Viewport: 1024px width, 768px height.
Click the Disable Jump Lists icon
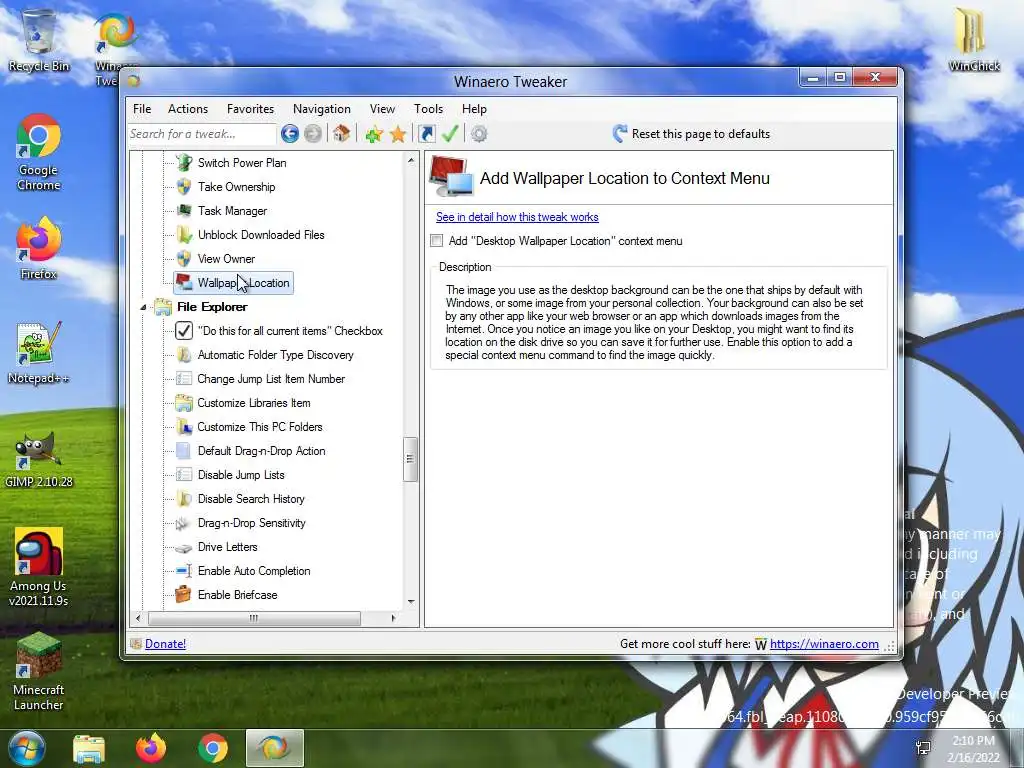[184, 475]
